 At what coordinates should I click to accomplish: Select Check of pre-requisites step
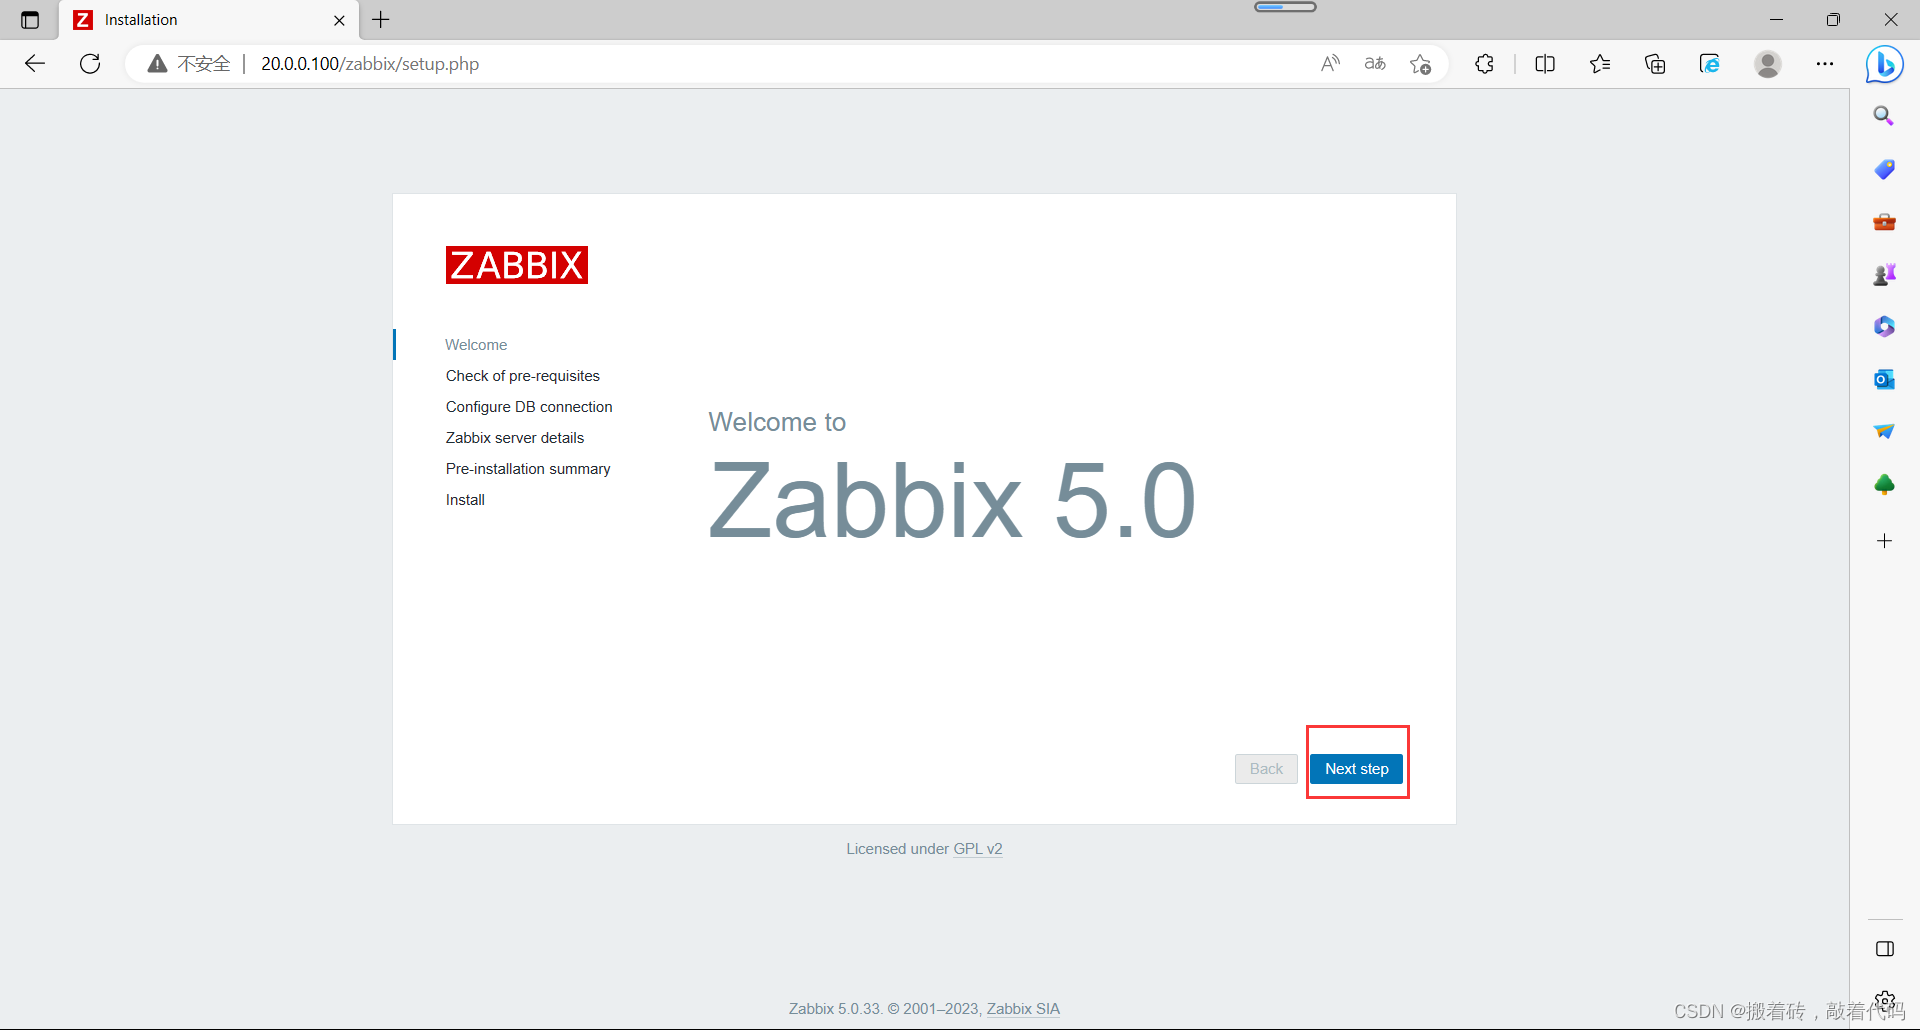tap(523, 375)
